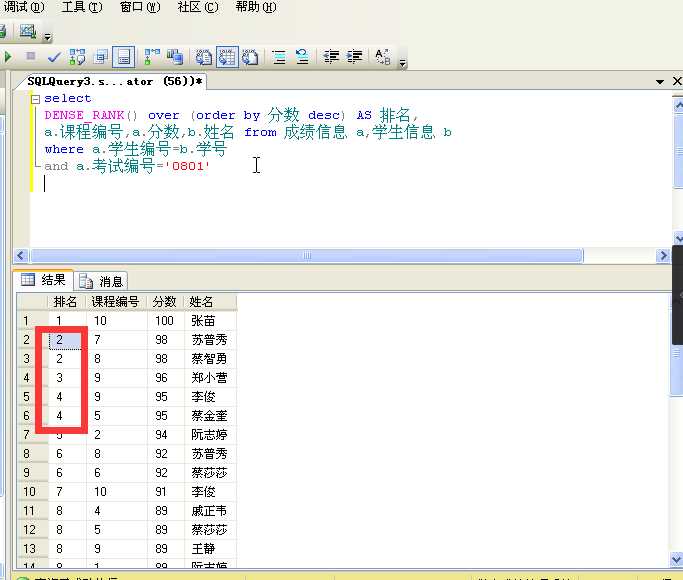Viewport: 683px width, 580px height.
Task: Open the 帮助(H) menu
Action: tap(256, 7)
